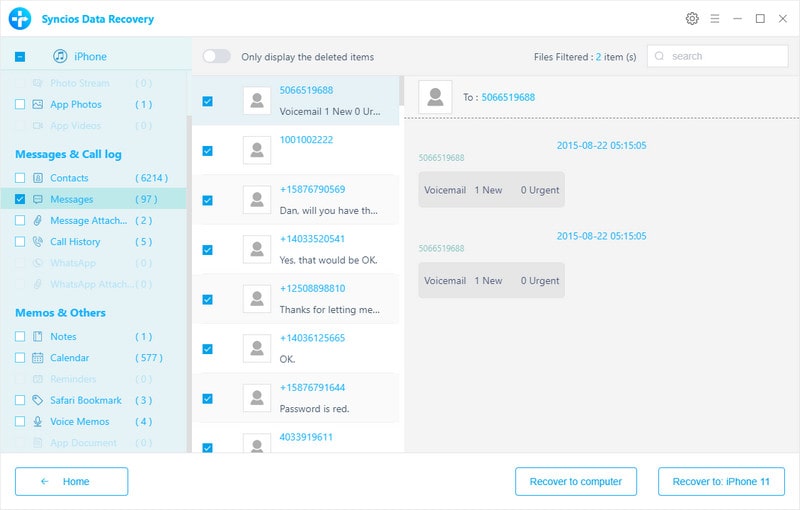800x510 pixels.
Task: Open the hamburger menu icon
Action: (x=715, y=19)
